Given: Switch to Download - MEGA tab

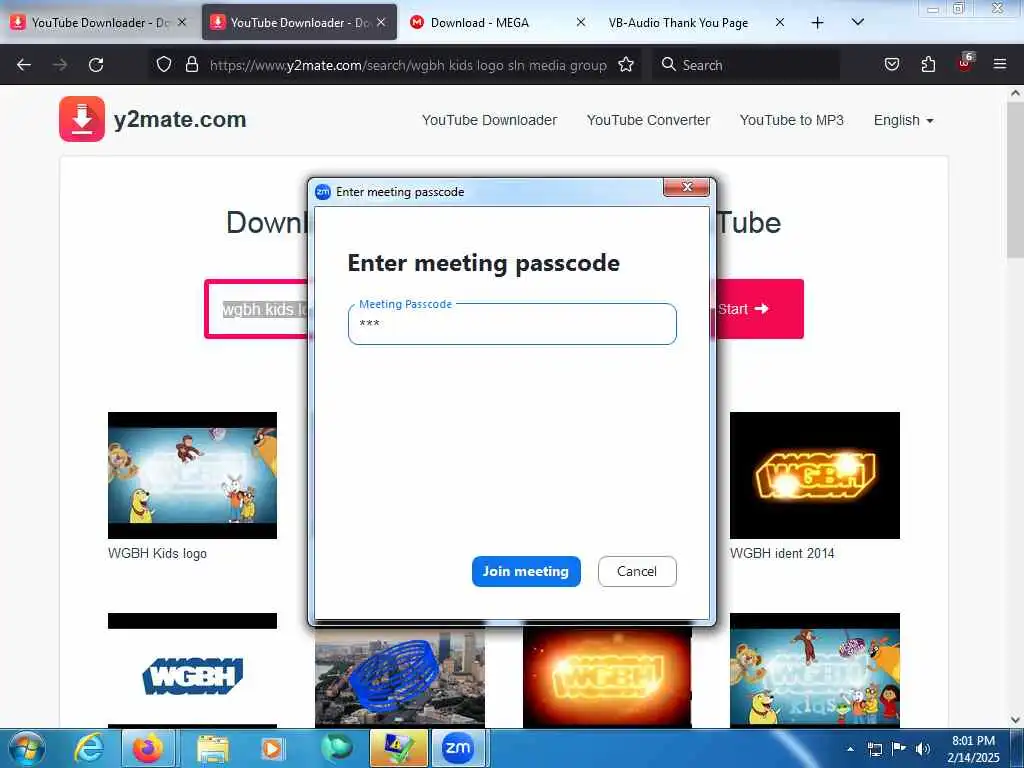Looking at the screenshot, I should 480,23.
